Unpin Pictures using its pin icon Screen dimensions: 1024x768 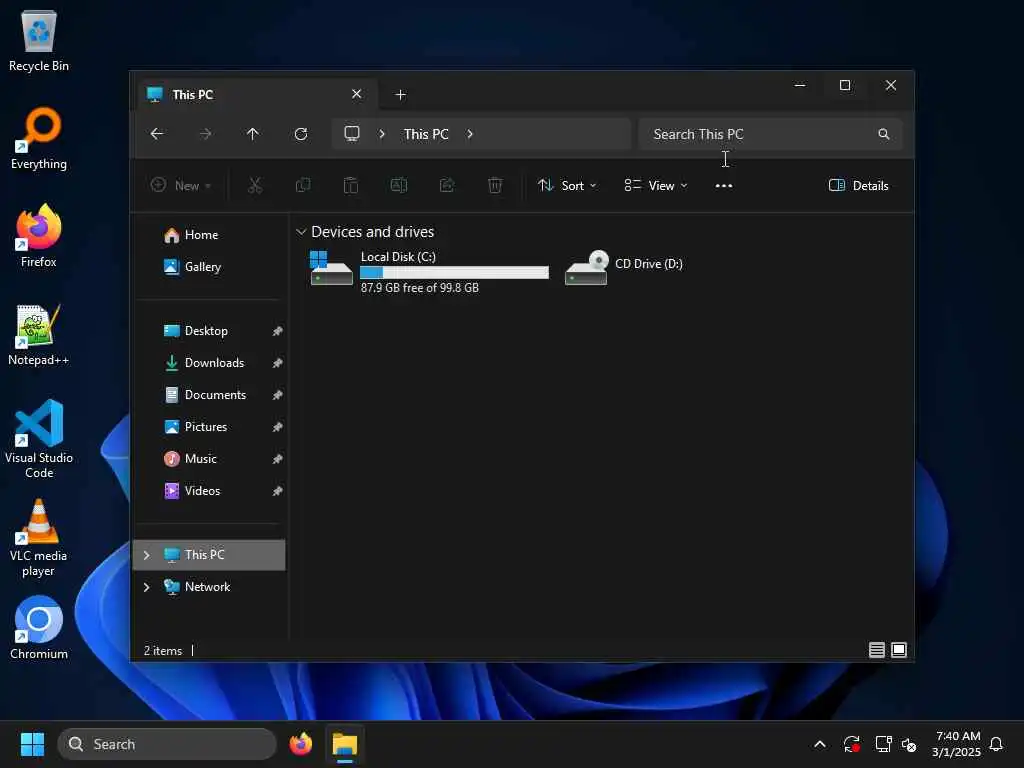(x=278, y=427)
